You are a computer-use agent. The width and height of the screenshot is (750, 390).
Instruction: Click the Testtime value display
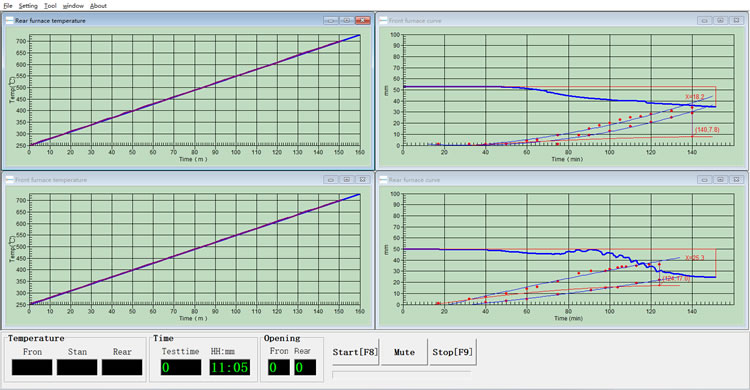(181, 367)
